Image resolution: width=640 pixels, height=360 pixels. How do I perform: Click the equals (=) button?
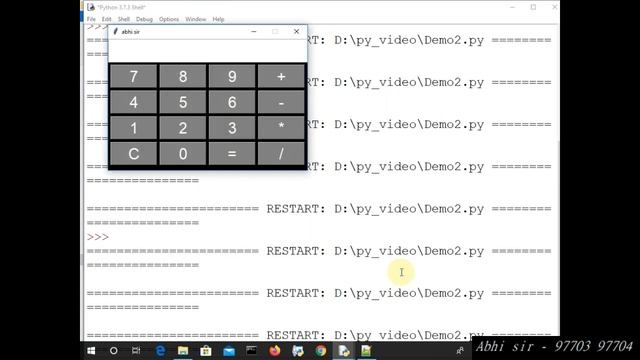pyautogui.click(x=232, y=153)
